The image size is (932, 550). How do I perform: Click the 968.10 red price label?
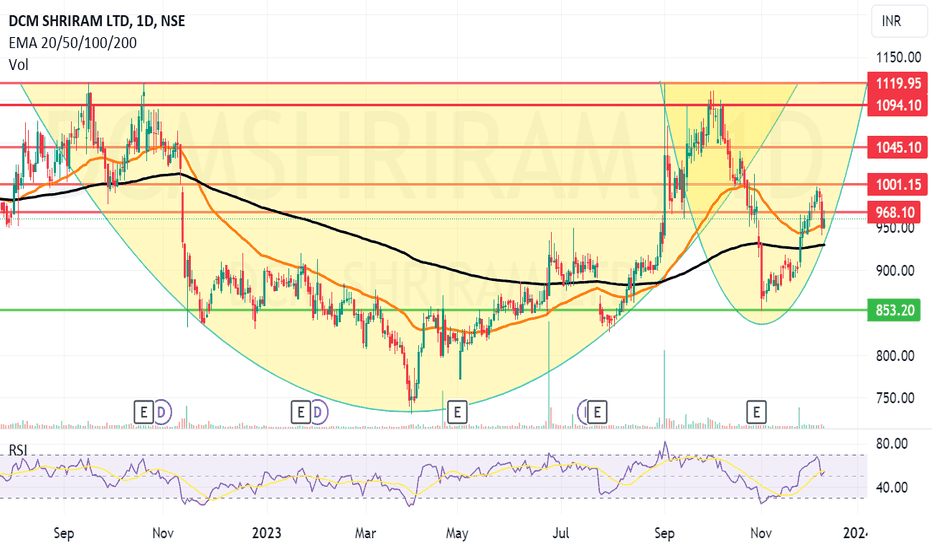tap(895, 212)
